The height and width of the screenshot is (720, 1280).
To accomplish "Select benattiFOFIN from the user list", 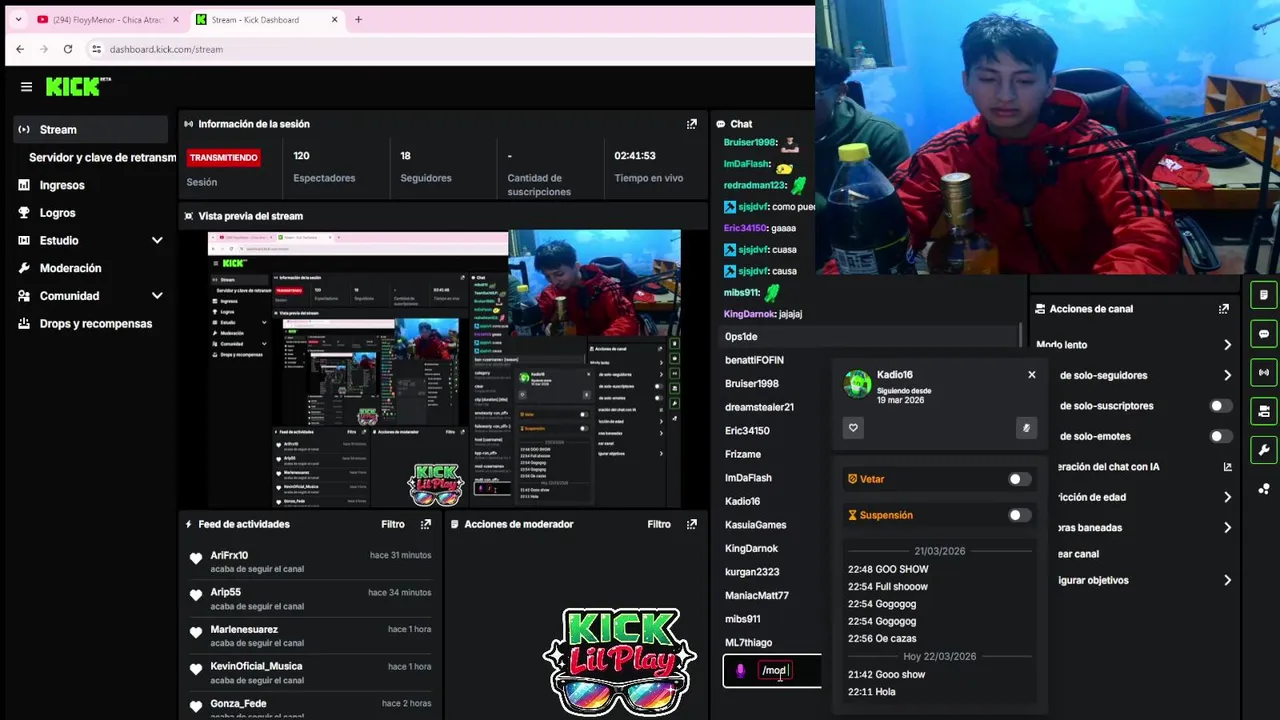I will pos(754,360).
